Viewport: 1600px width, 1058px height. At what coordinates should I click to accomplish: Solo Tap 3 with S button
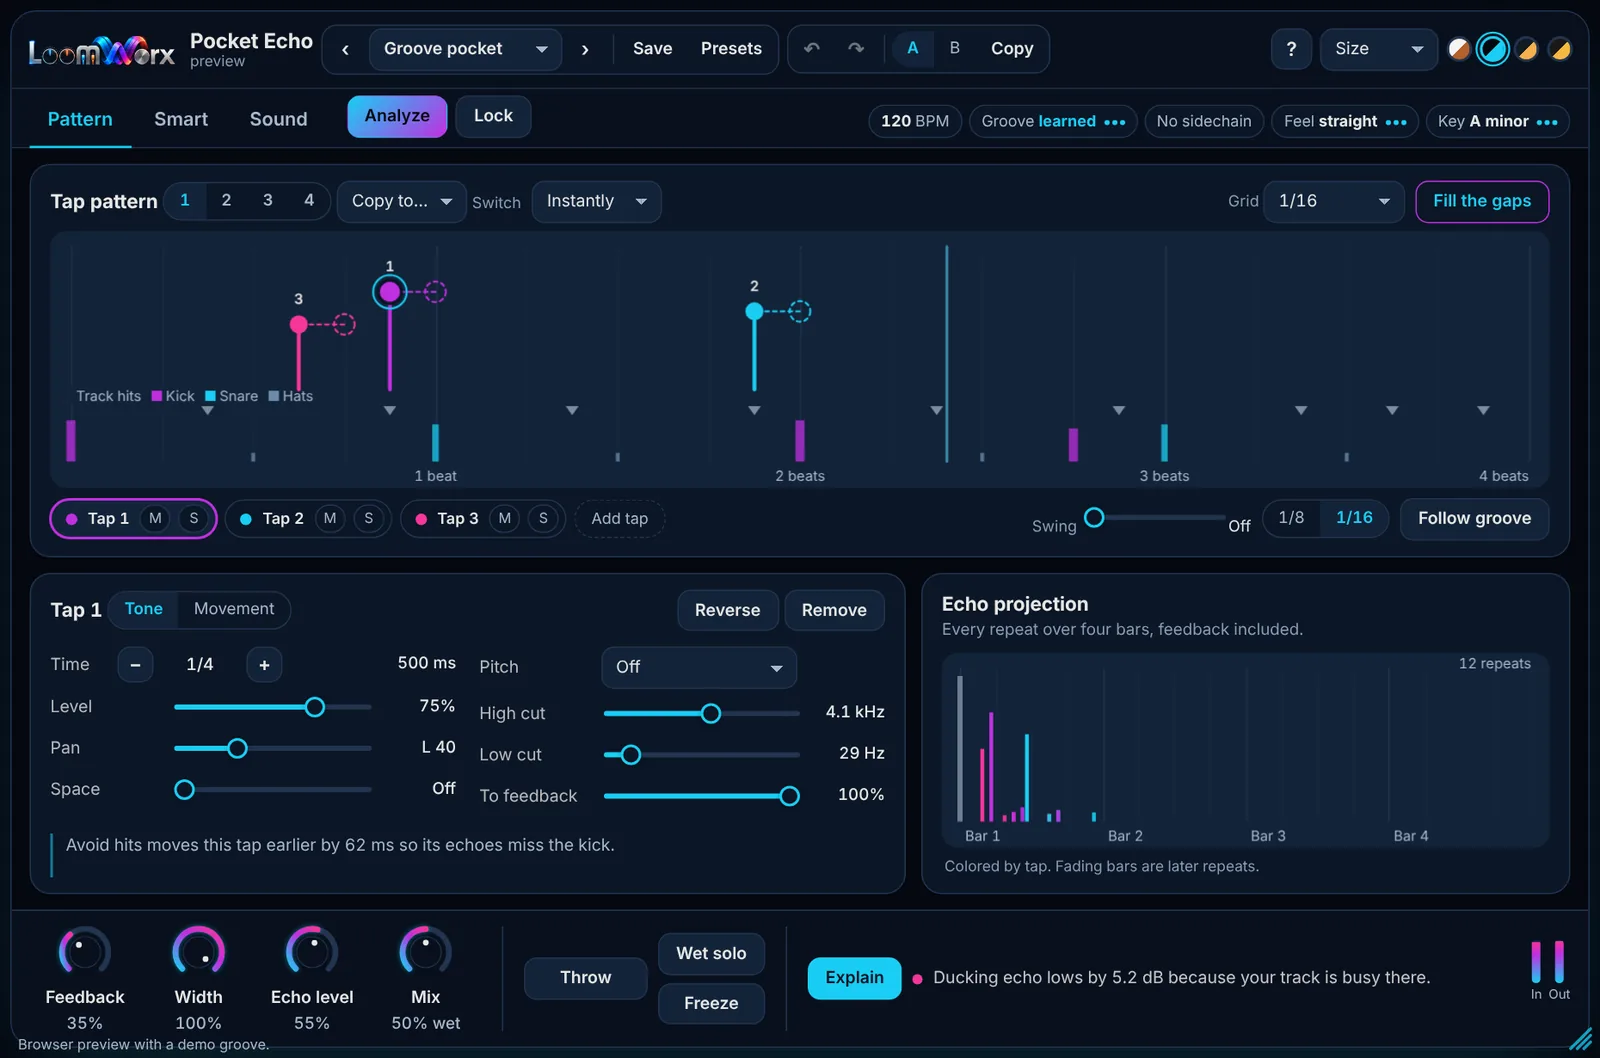pos(543,518)
